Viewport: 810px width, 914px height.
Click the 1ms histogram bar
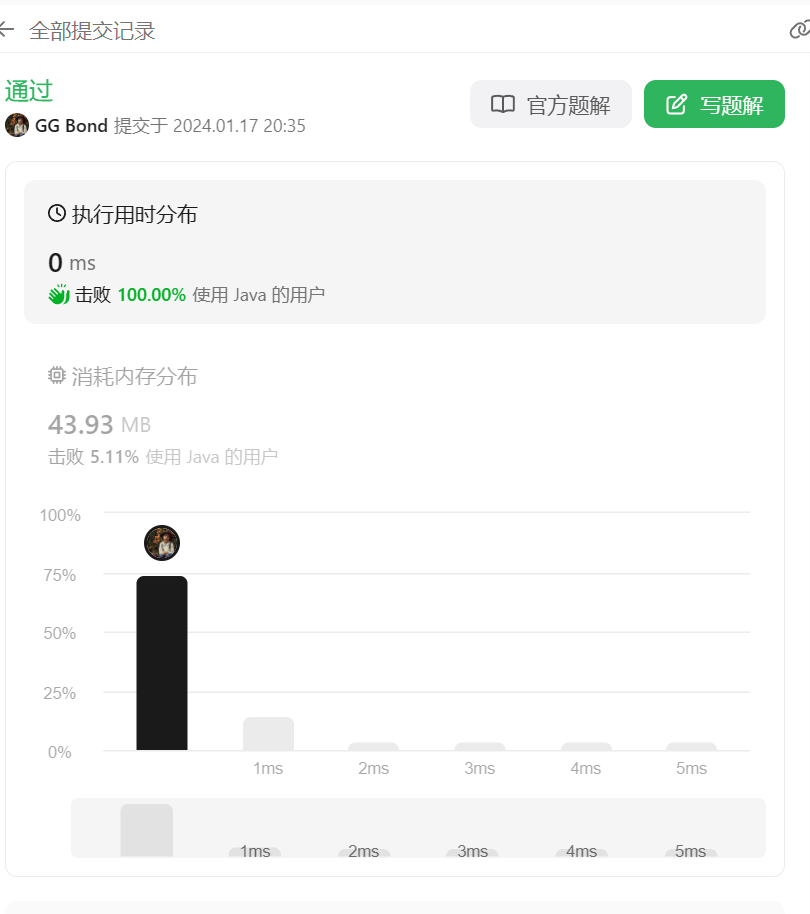[x=268, y=734]
